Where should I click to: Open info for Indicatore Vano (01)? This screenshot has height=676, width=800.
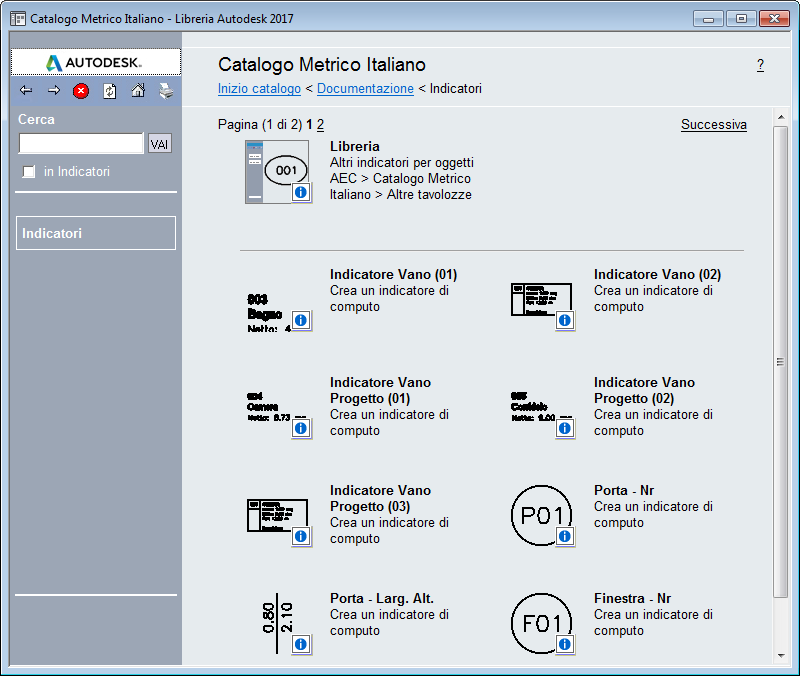coord(301,320)
